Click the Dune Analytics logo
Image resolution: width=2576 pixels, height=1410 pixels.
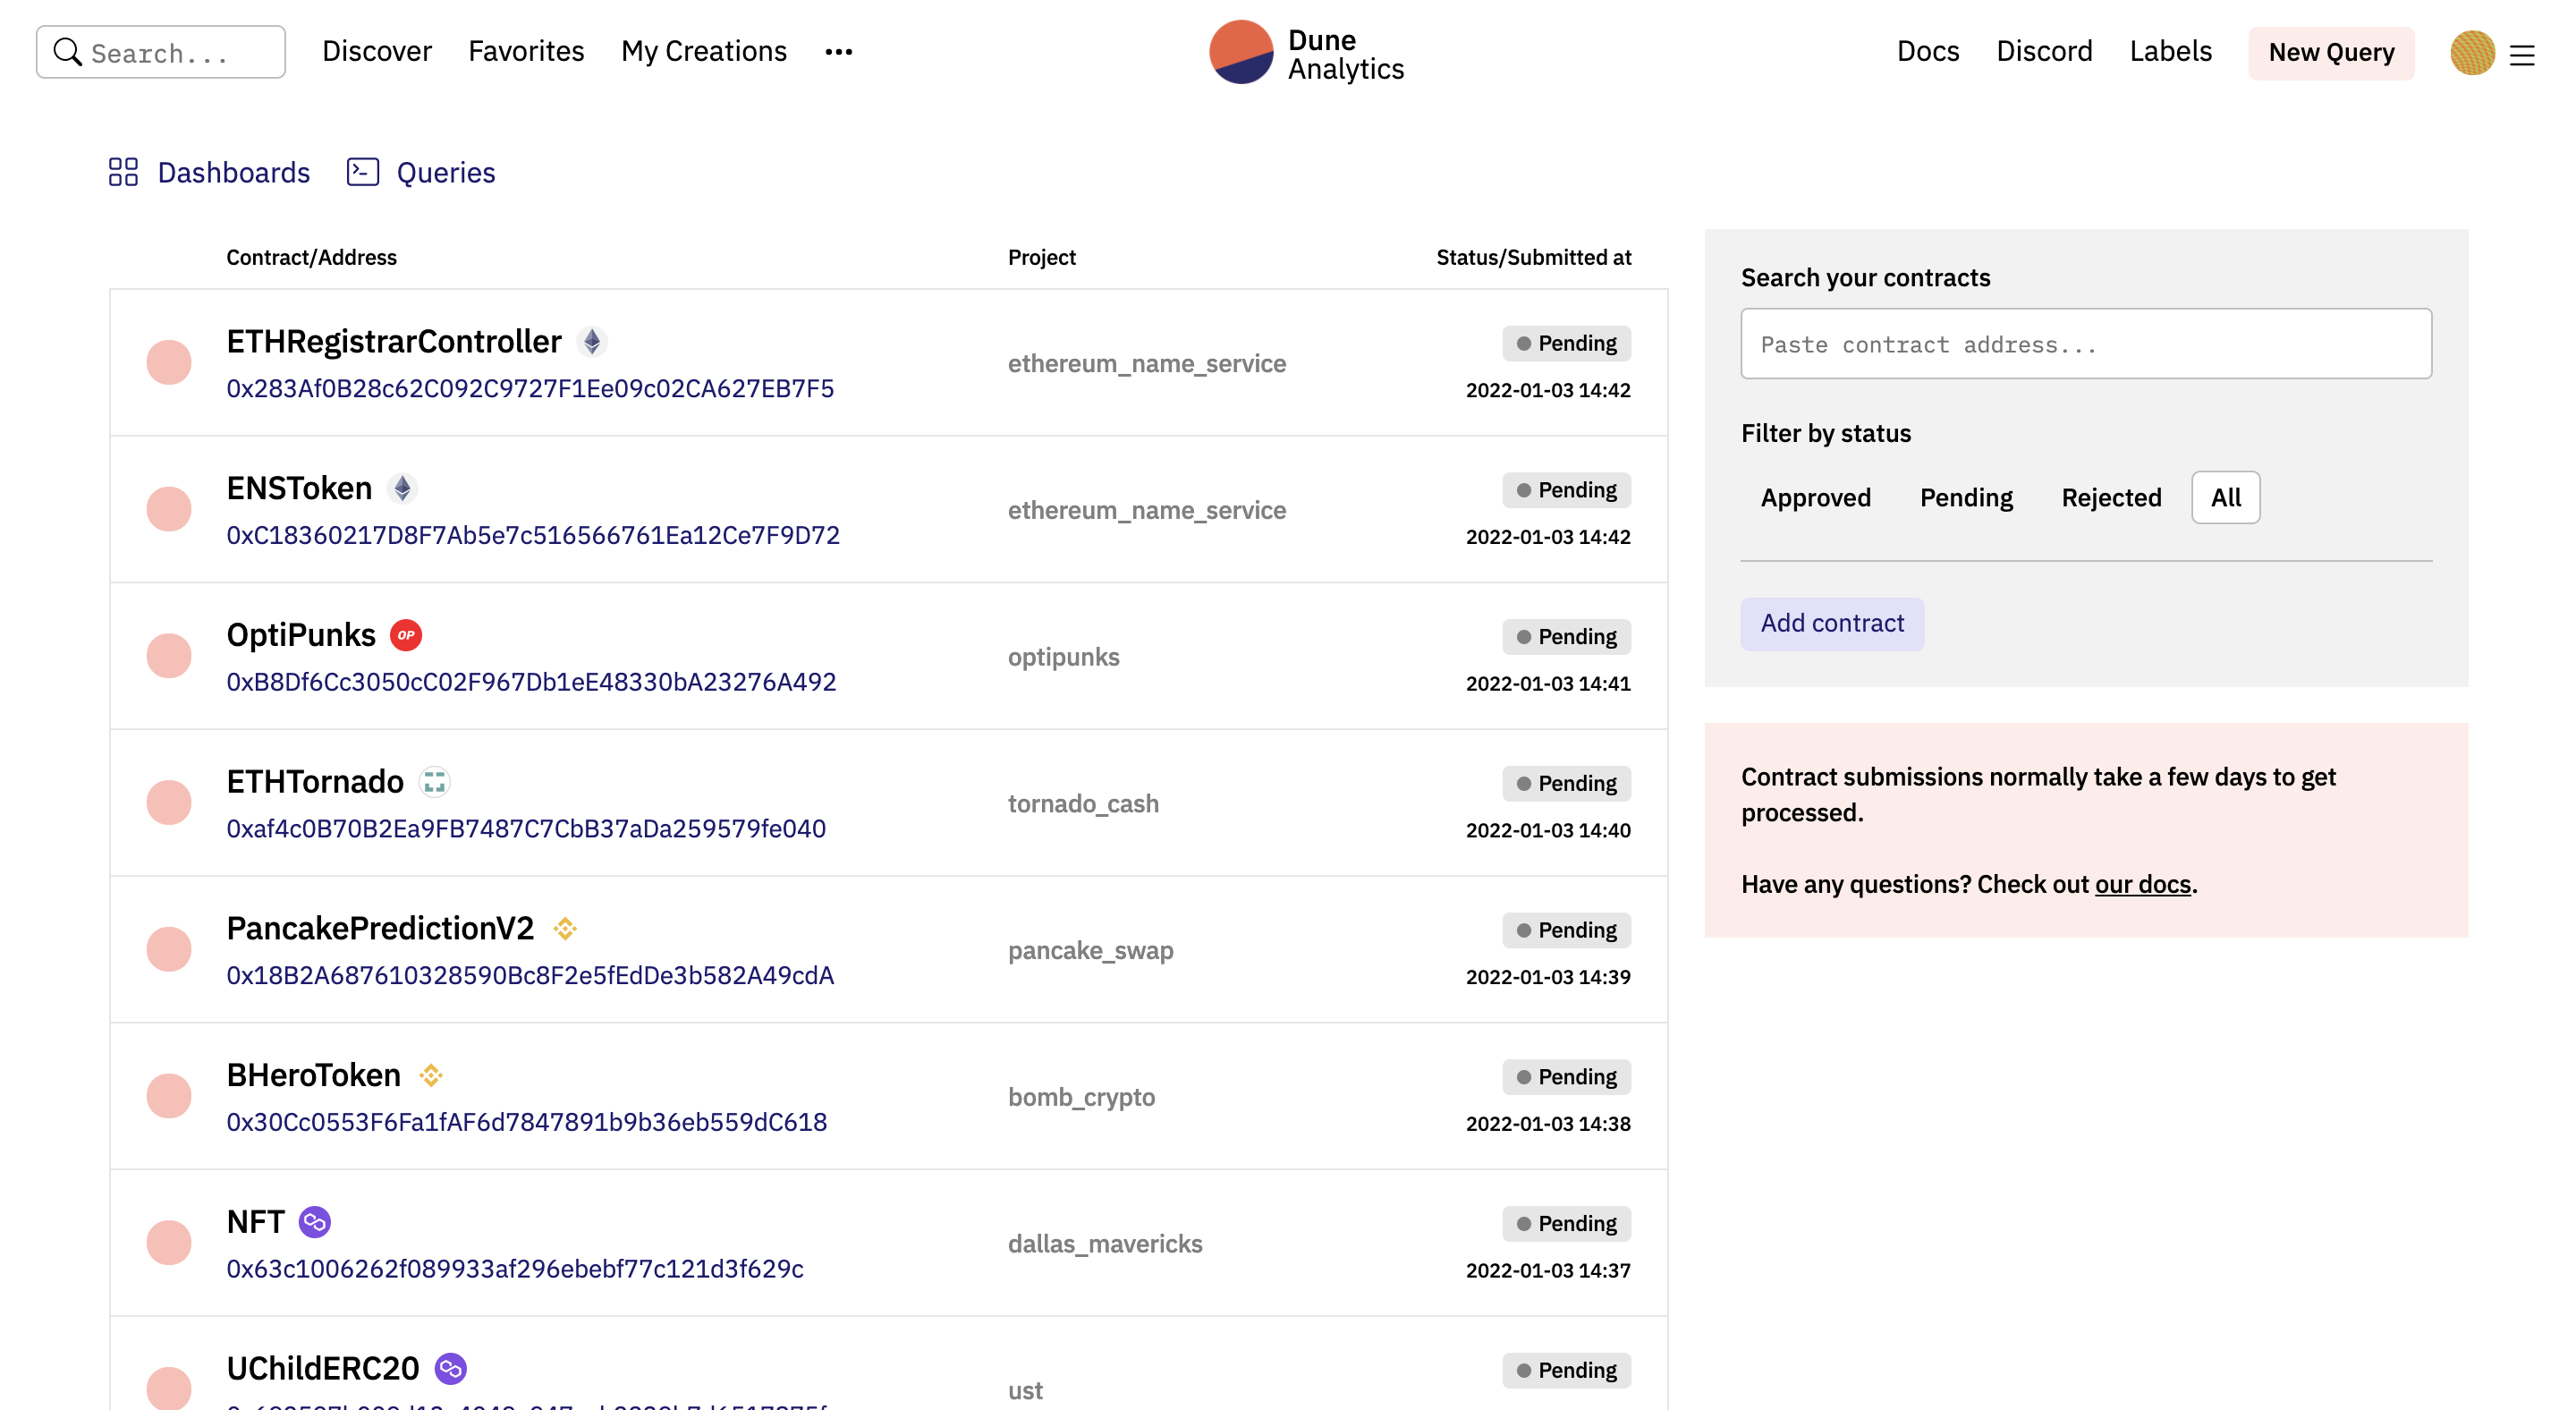pyautogui.click(x=1307, y=53)
